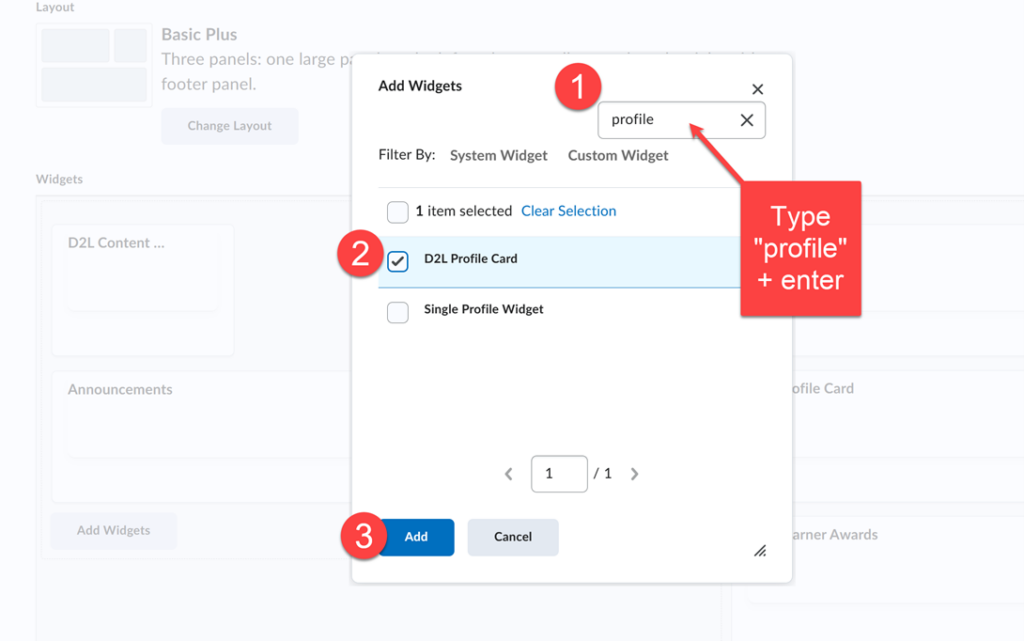This screenshot has width=1024, height=641.
Task: Click the Change Layout button
Action: pyautogui.click(x=229, y=126)
